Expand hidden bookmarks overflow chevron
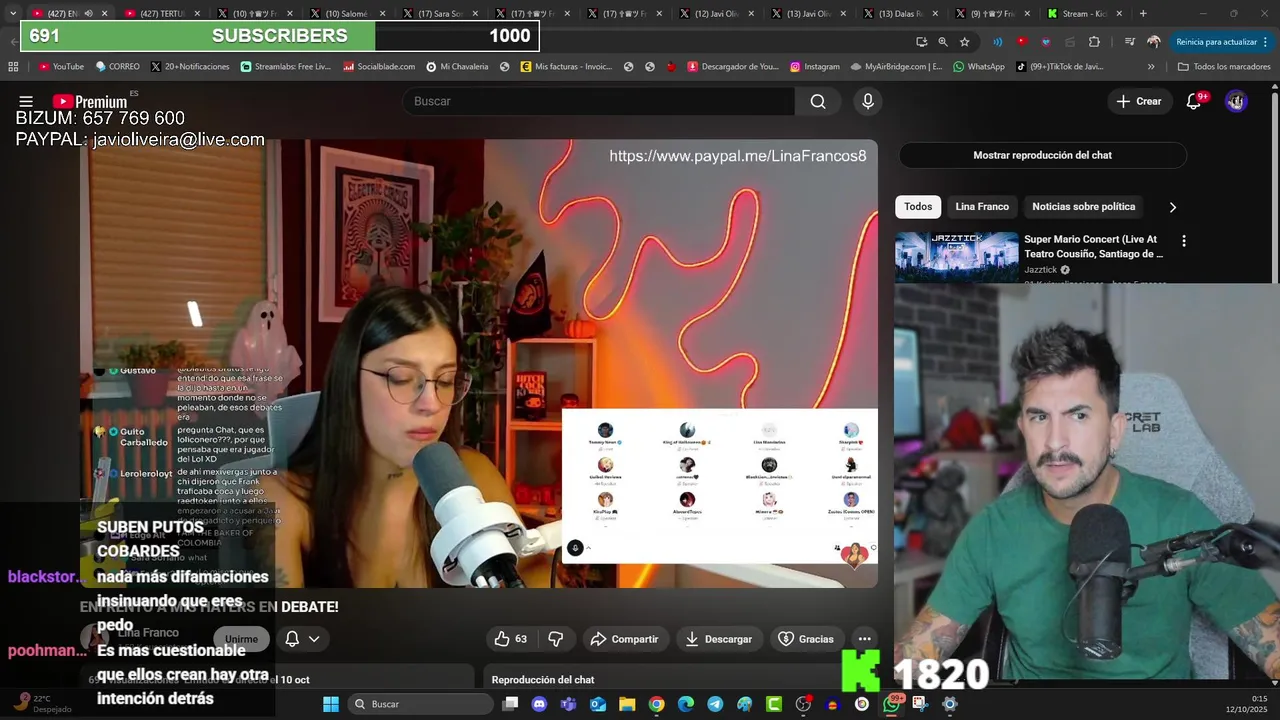The width and height of the screenshot is (1280, 720). [1151, 67]
